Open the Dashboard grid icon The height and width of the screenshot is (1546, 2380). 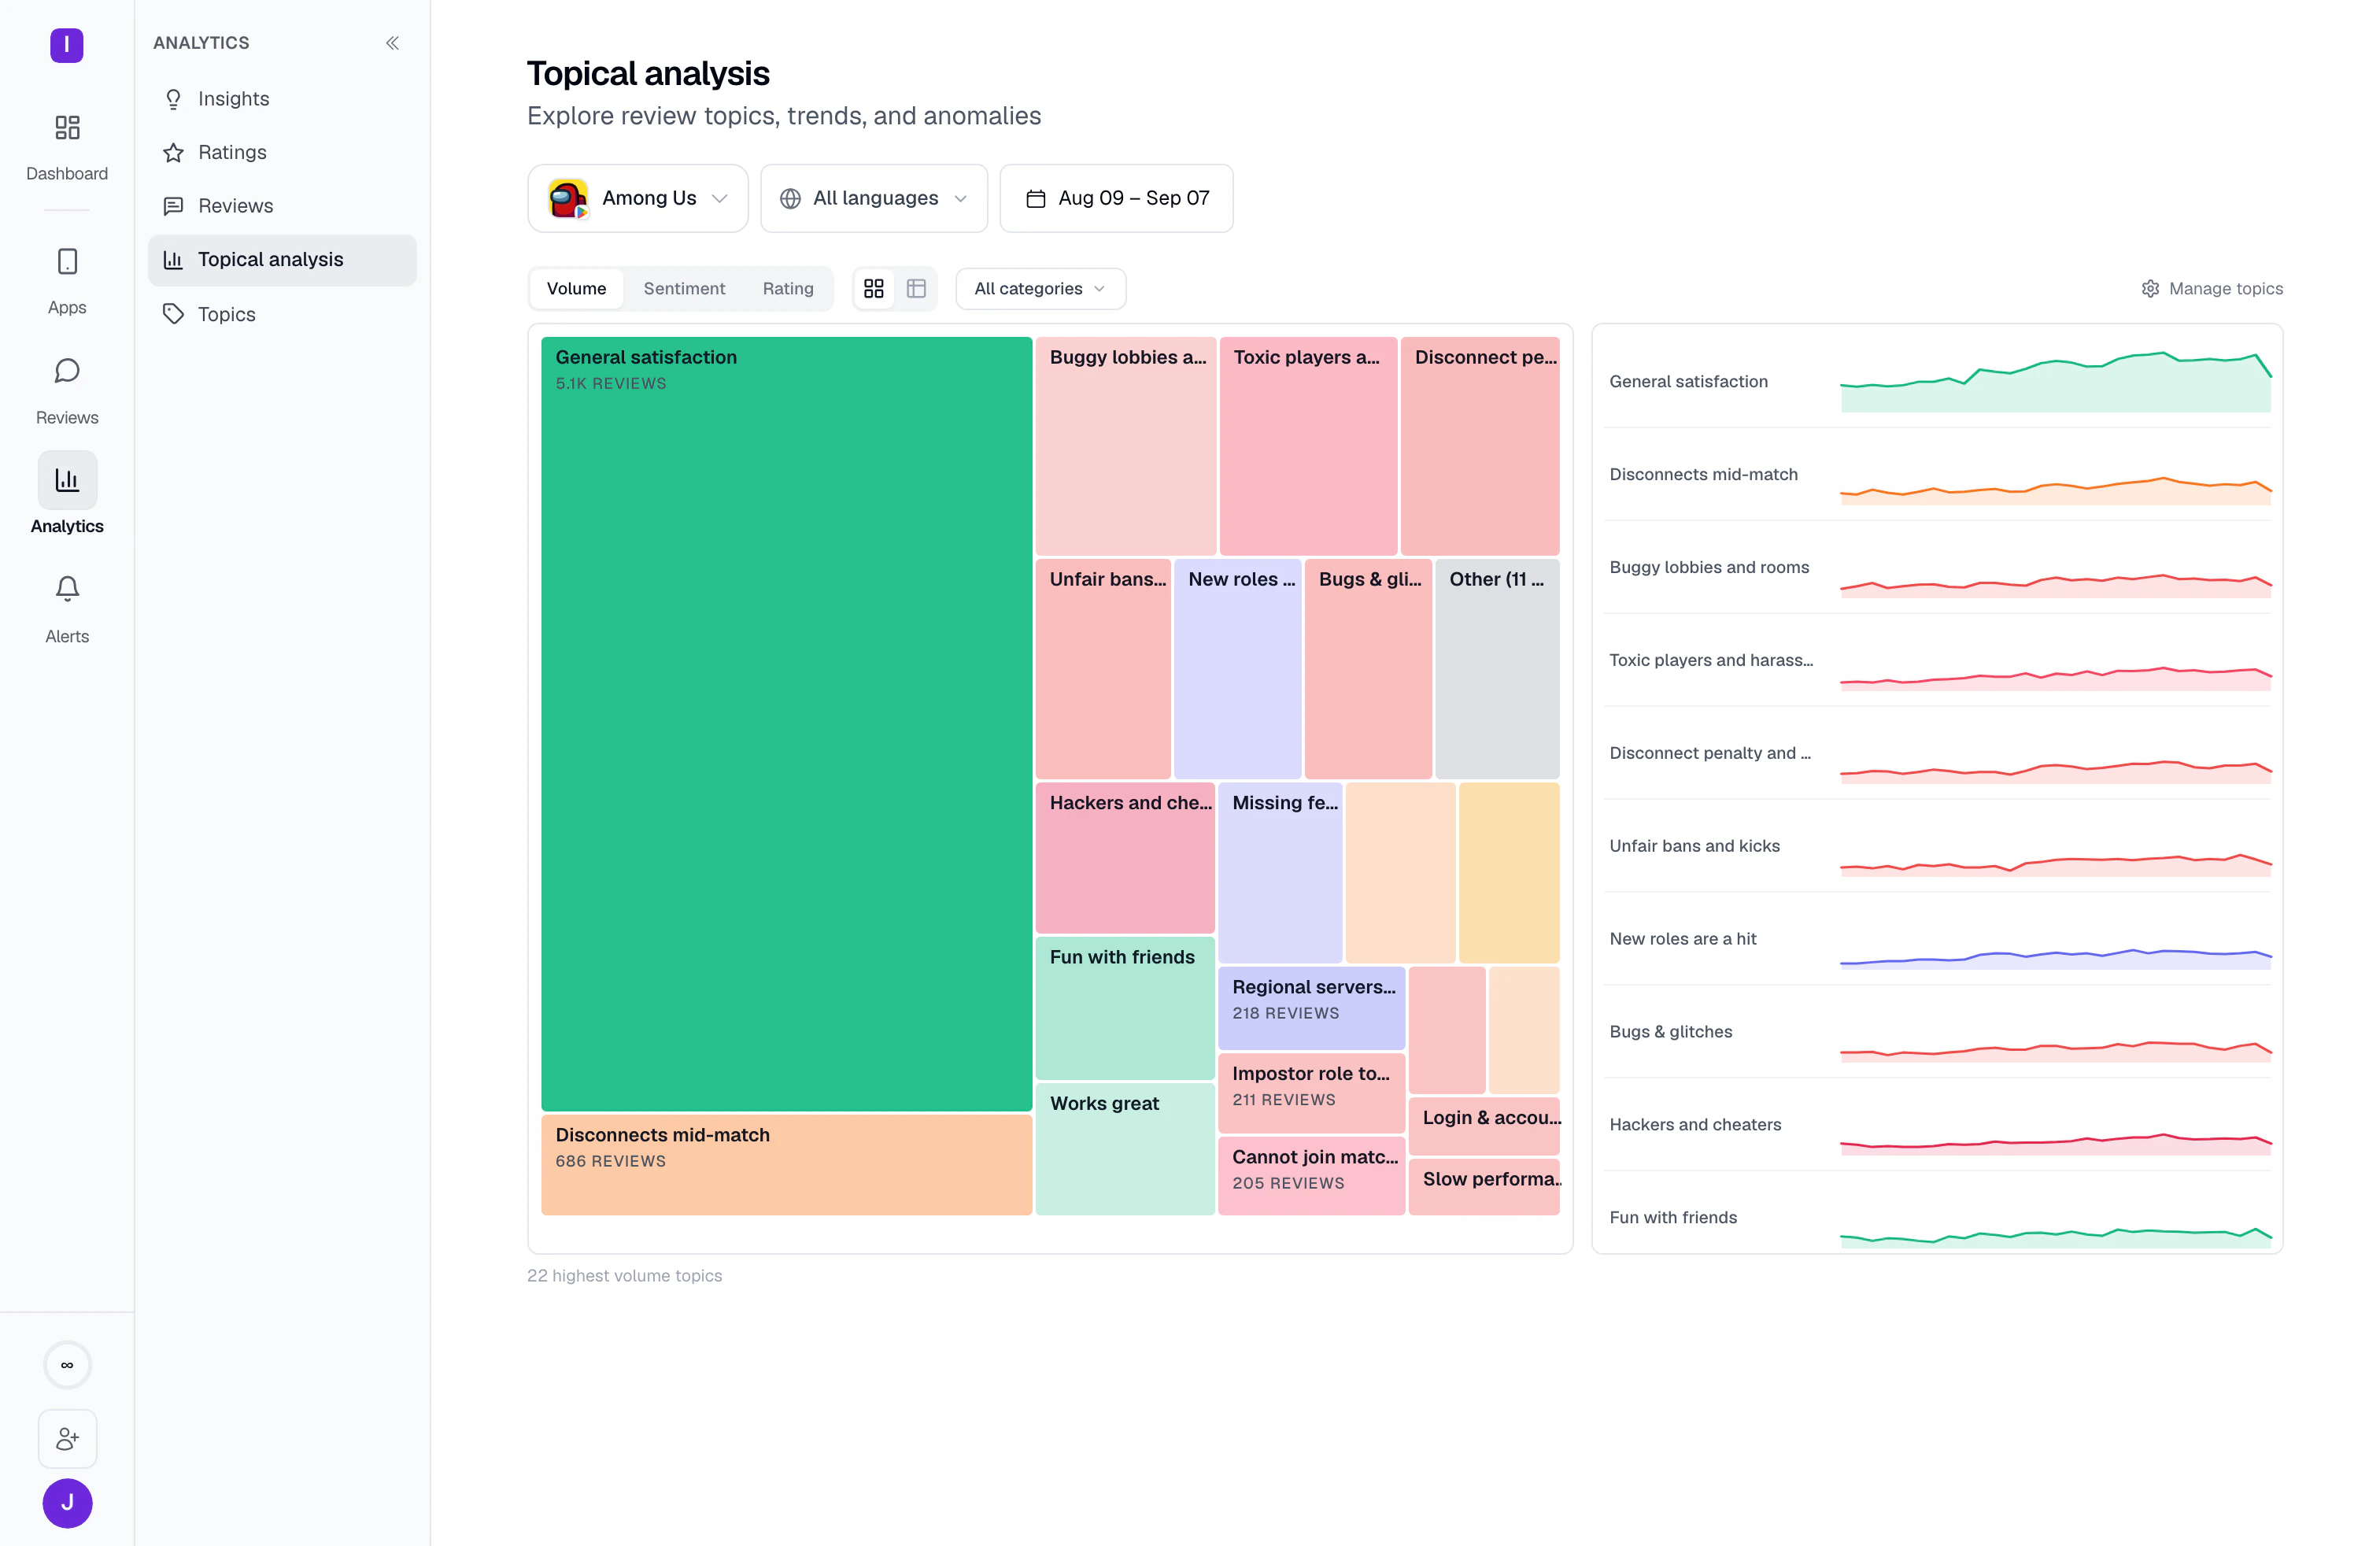click(x=67, y=127)
